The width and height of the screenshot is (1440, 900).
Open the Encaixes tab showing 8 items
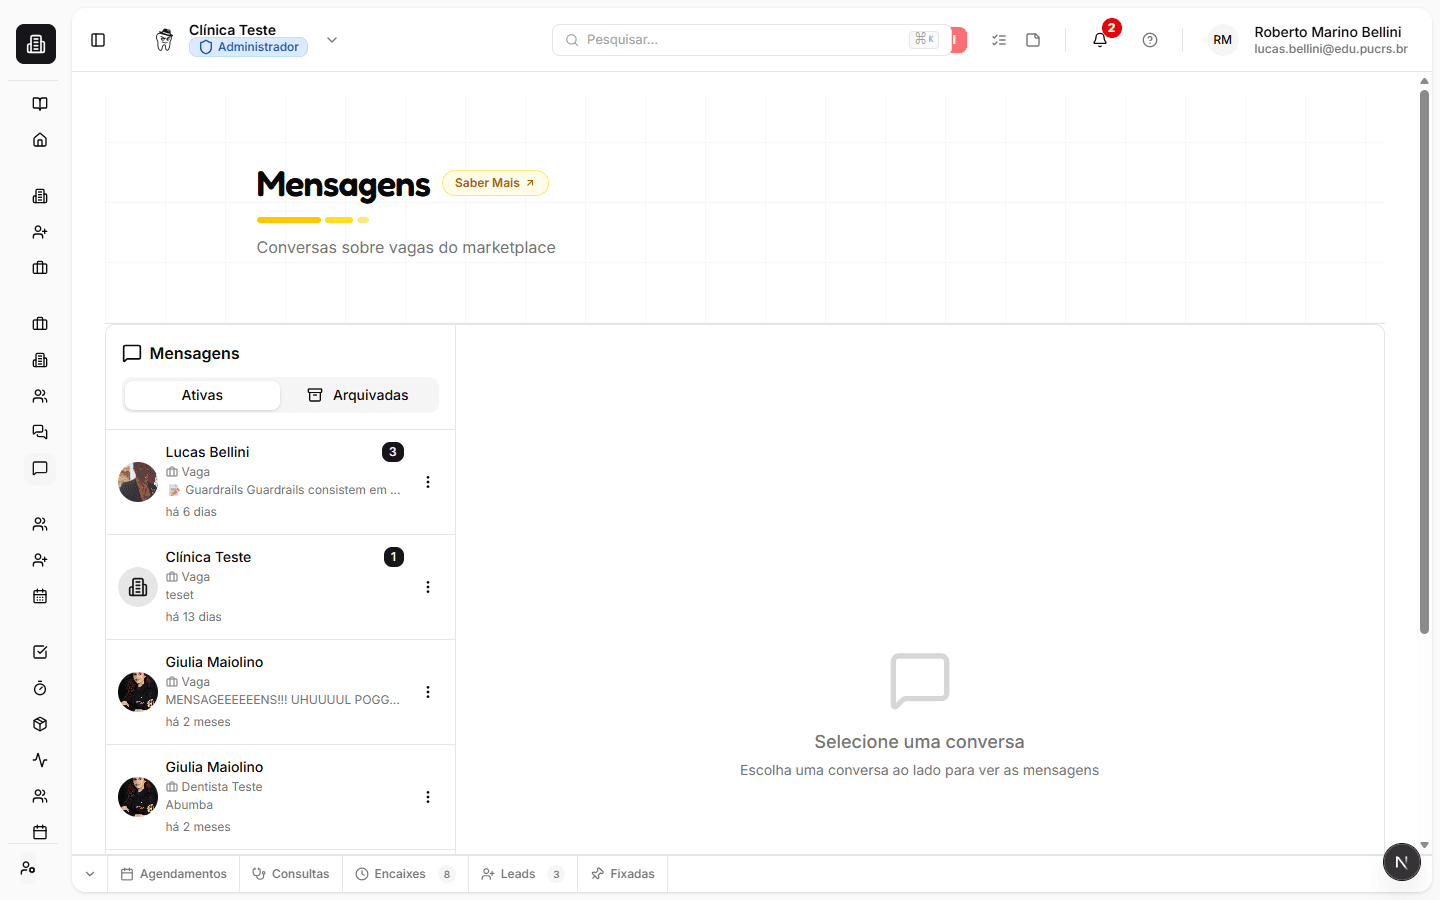coord(399,873)
